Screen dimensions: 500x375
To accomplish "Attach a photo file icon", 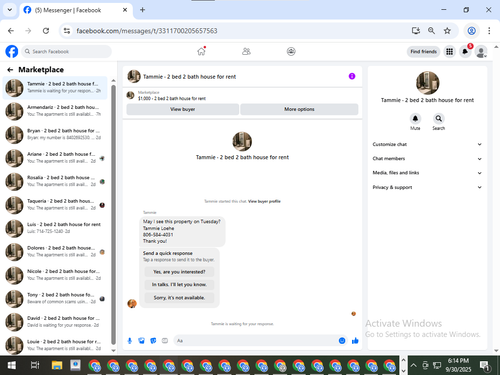I will click(x=142, y=341).
